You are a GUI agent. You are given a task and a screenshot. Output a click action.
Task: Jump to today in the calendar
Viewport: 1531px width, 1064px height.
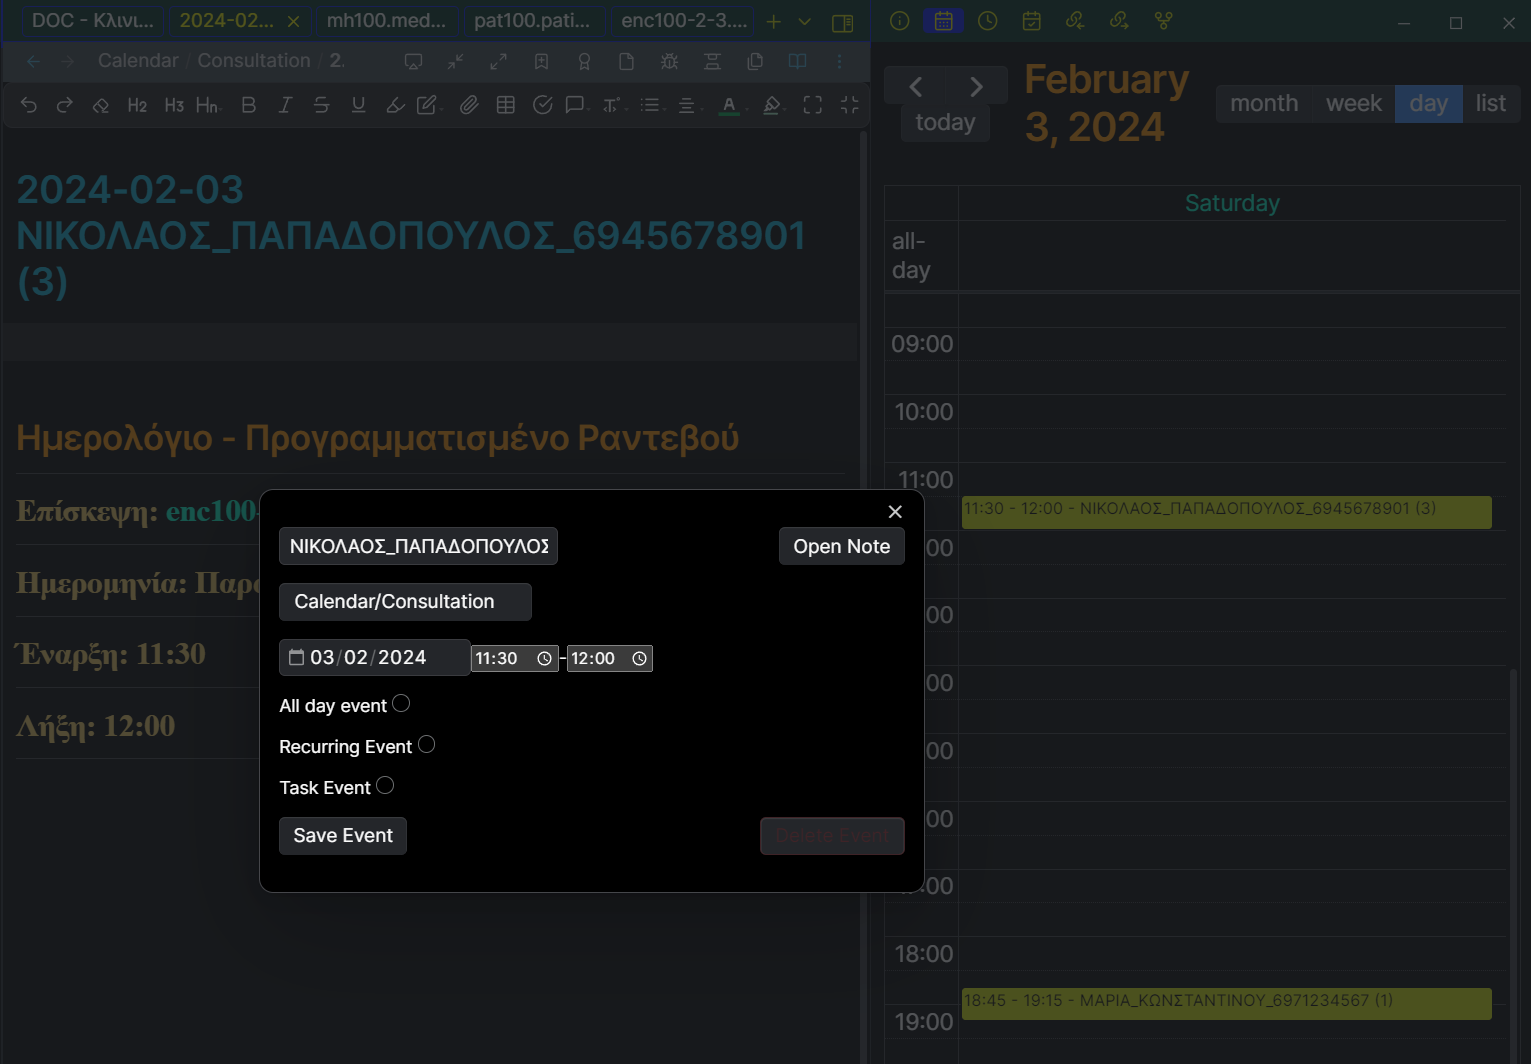point(945,123)
